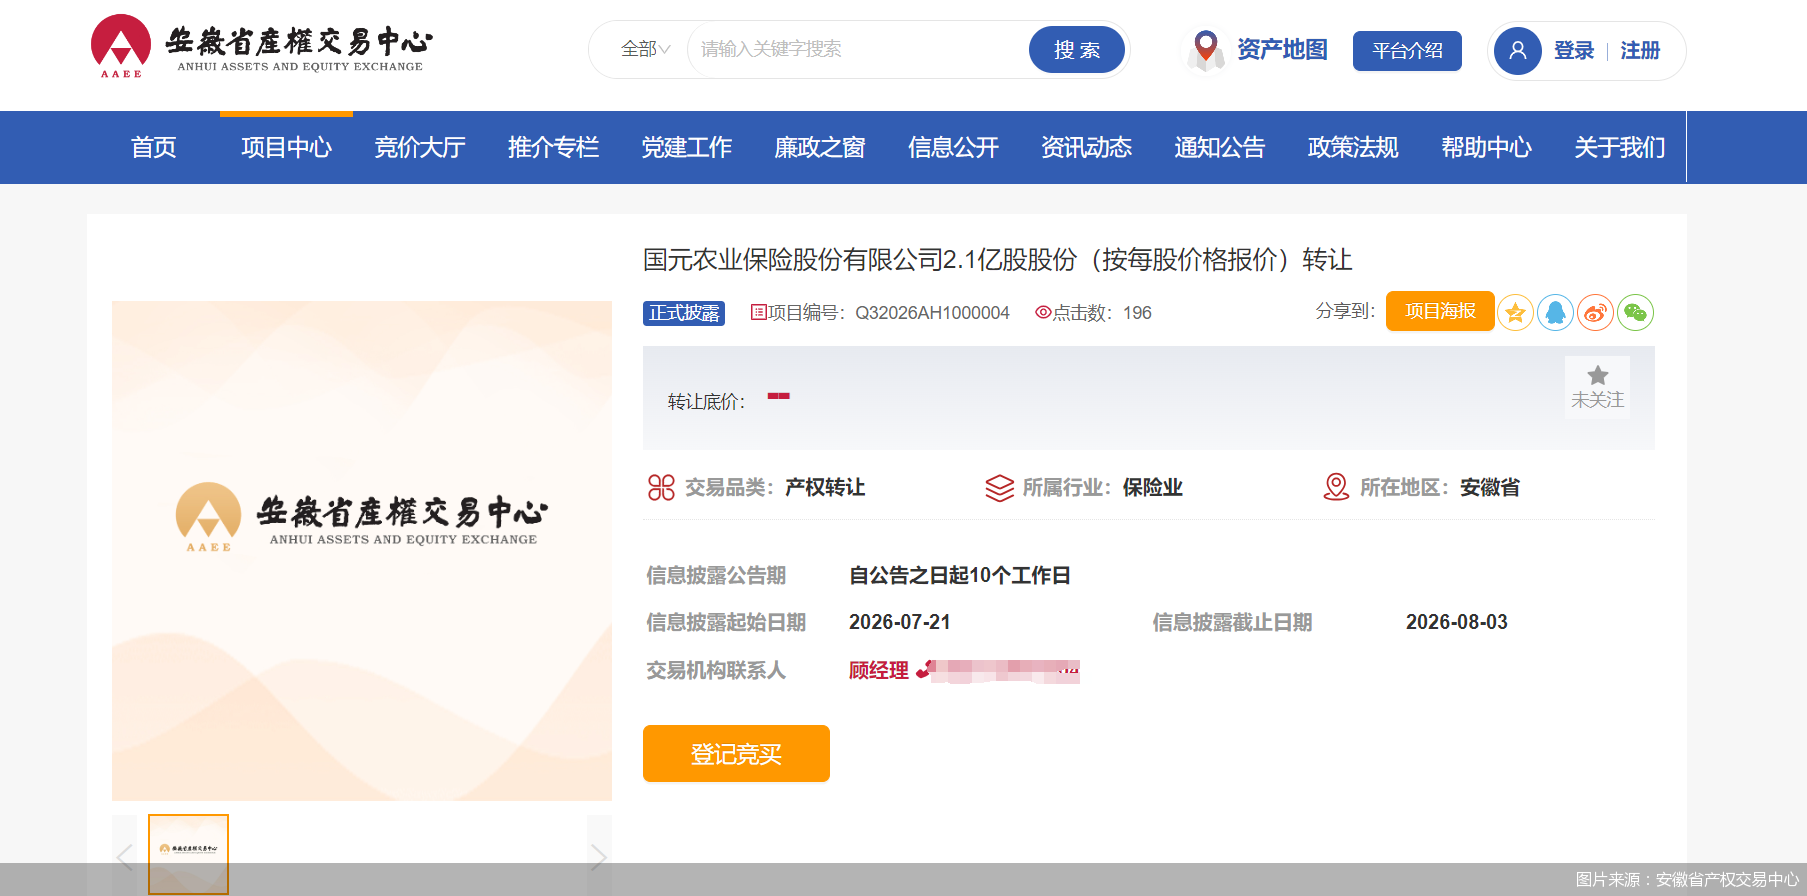Click the previous-image left arrow
This screenshot has width=1807, height=896.
pyautogui.click(x=125, y=857)
